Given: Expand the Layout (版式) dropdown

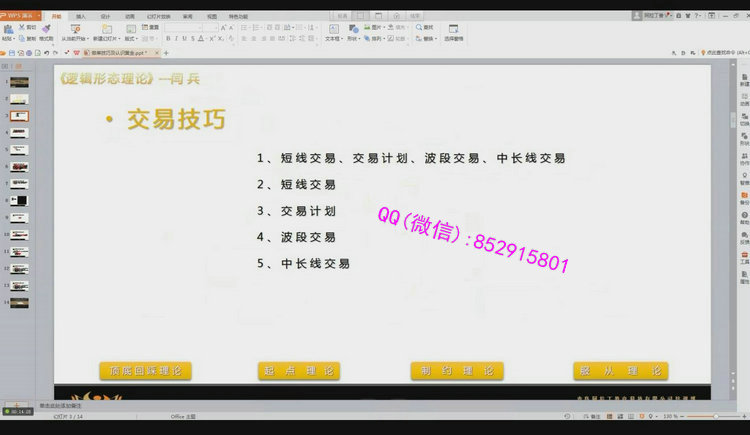Looking at the screenshot, I should tap(130, 39).
